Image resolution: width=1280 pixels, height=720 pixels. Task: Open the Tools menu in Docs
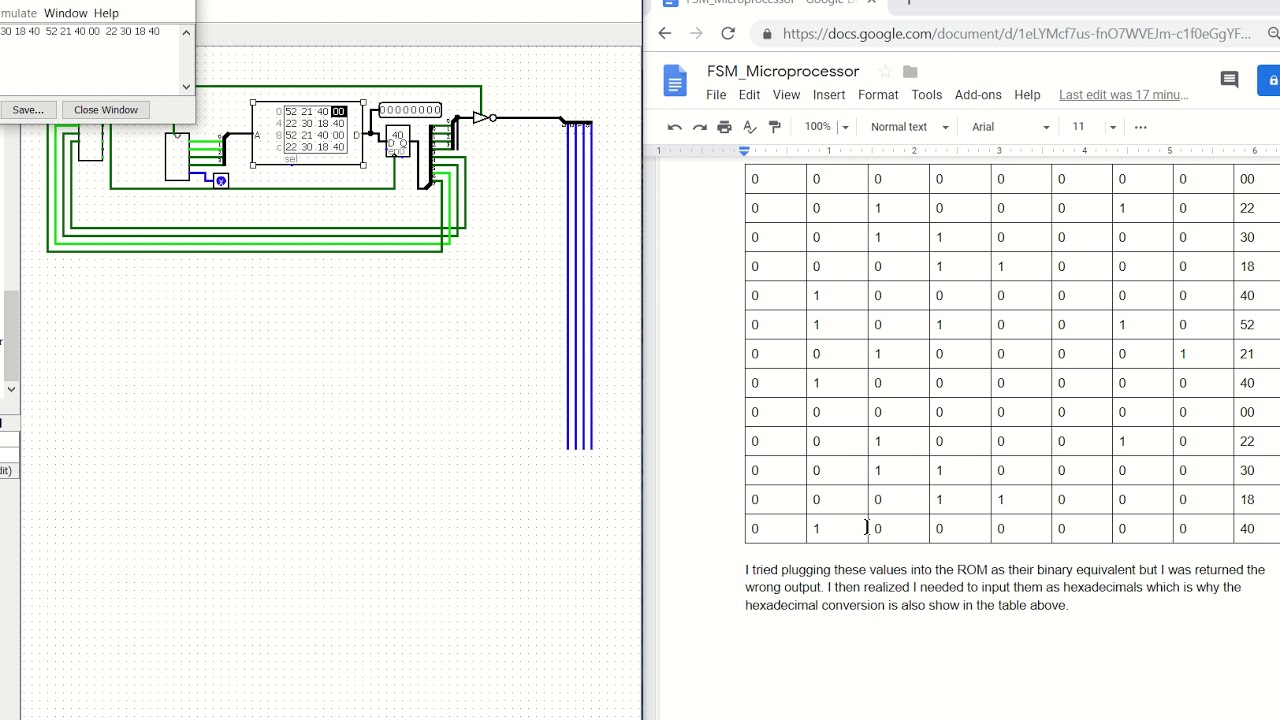click(926, 95)
